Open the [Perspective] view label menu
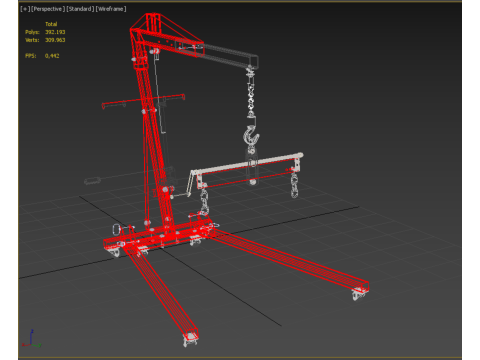This screenshot has width=480, height=360. coord(48,9)
